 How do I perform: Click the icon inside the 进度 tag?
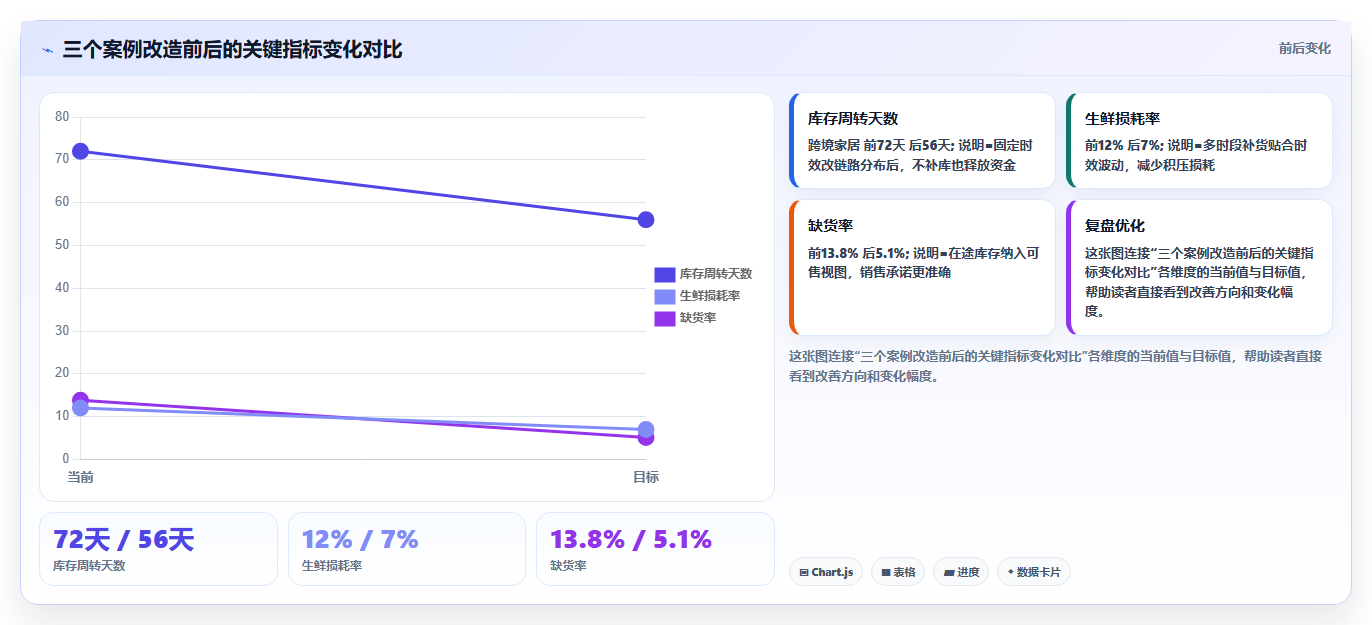click(x=949, y=573)
